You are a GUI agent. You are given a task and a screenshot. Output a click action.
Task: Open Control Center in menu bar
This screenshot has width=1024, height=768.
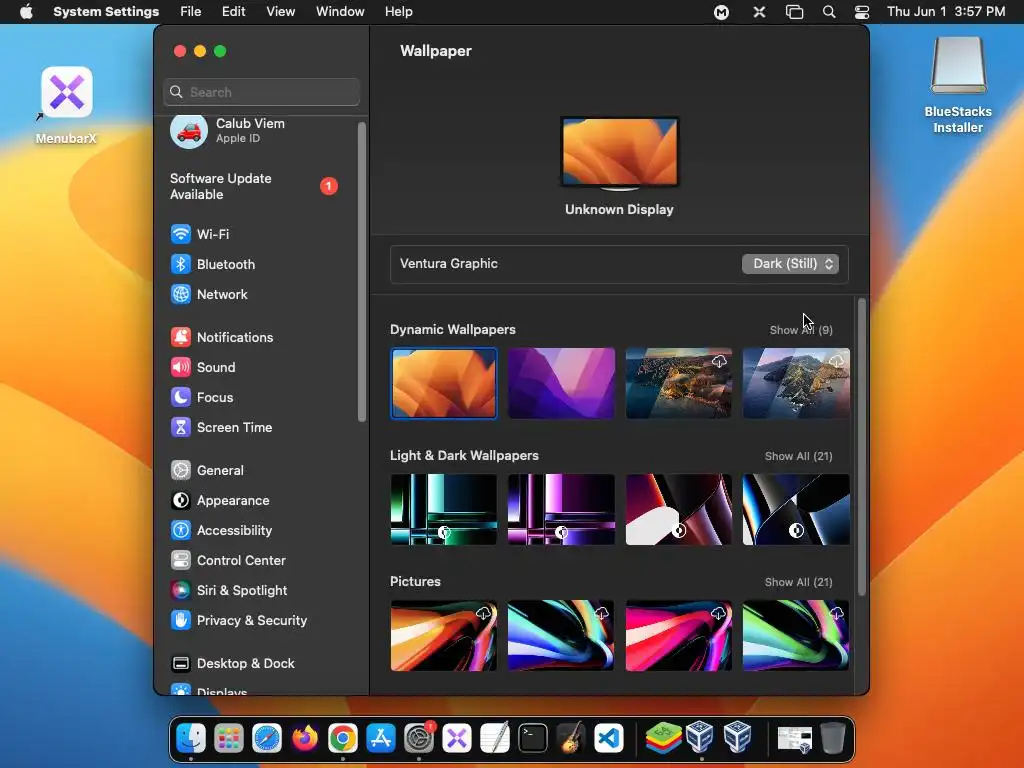pos(862,12)
